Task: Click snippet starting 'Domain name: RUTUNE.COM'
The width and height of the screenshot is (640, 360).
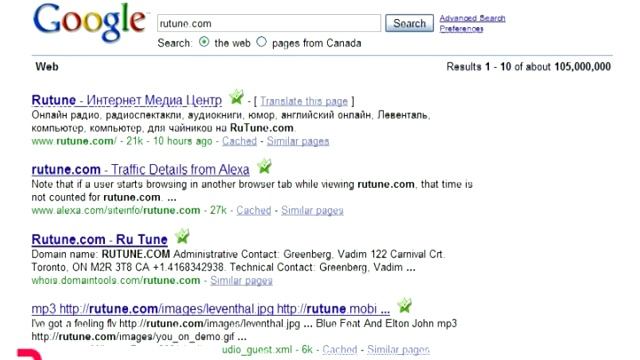Action: pos(238,261)
